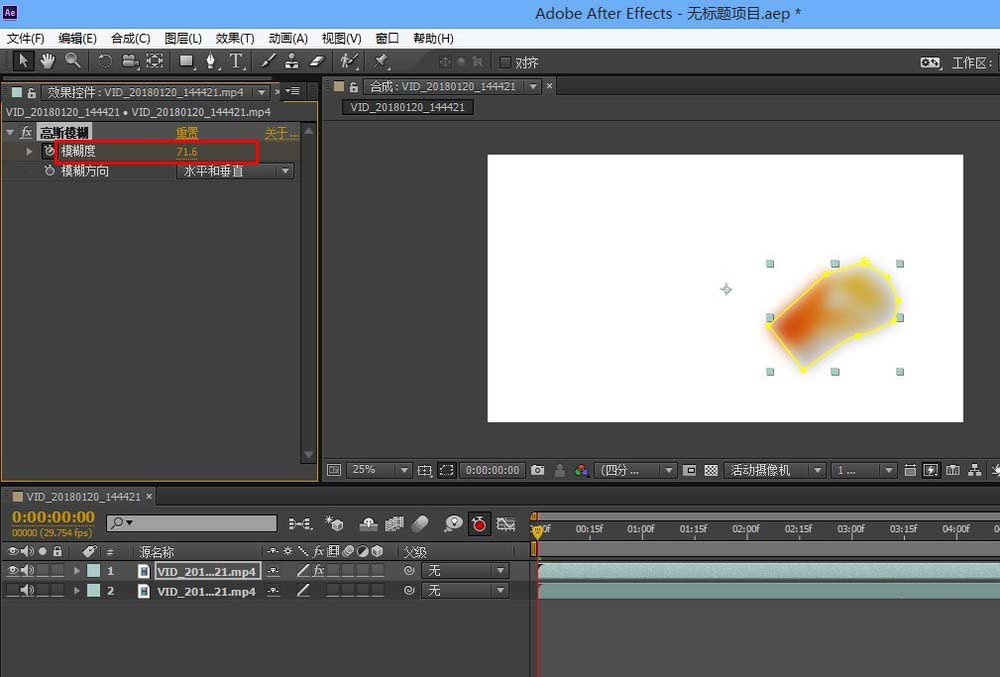Select the Eraser tool
Image resolution: width=1000 pixels, height=677 pixels.
coord(318,62)
